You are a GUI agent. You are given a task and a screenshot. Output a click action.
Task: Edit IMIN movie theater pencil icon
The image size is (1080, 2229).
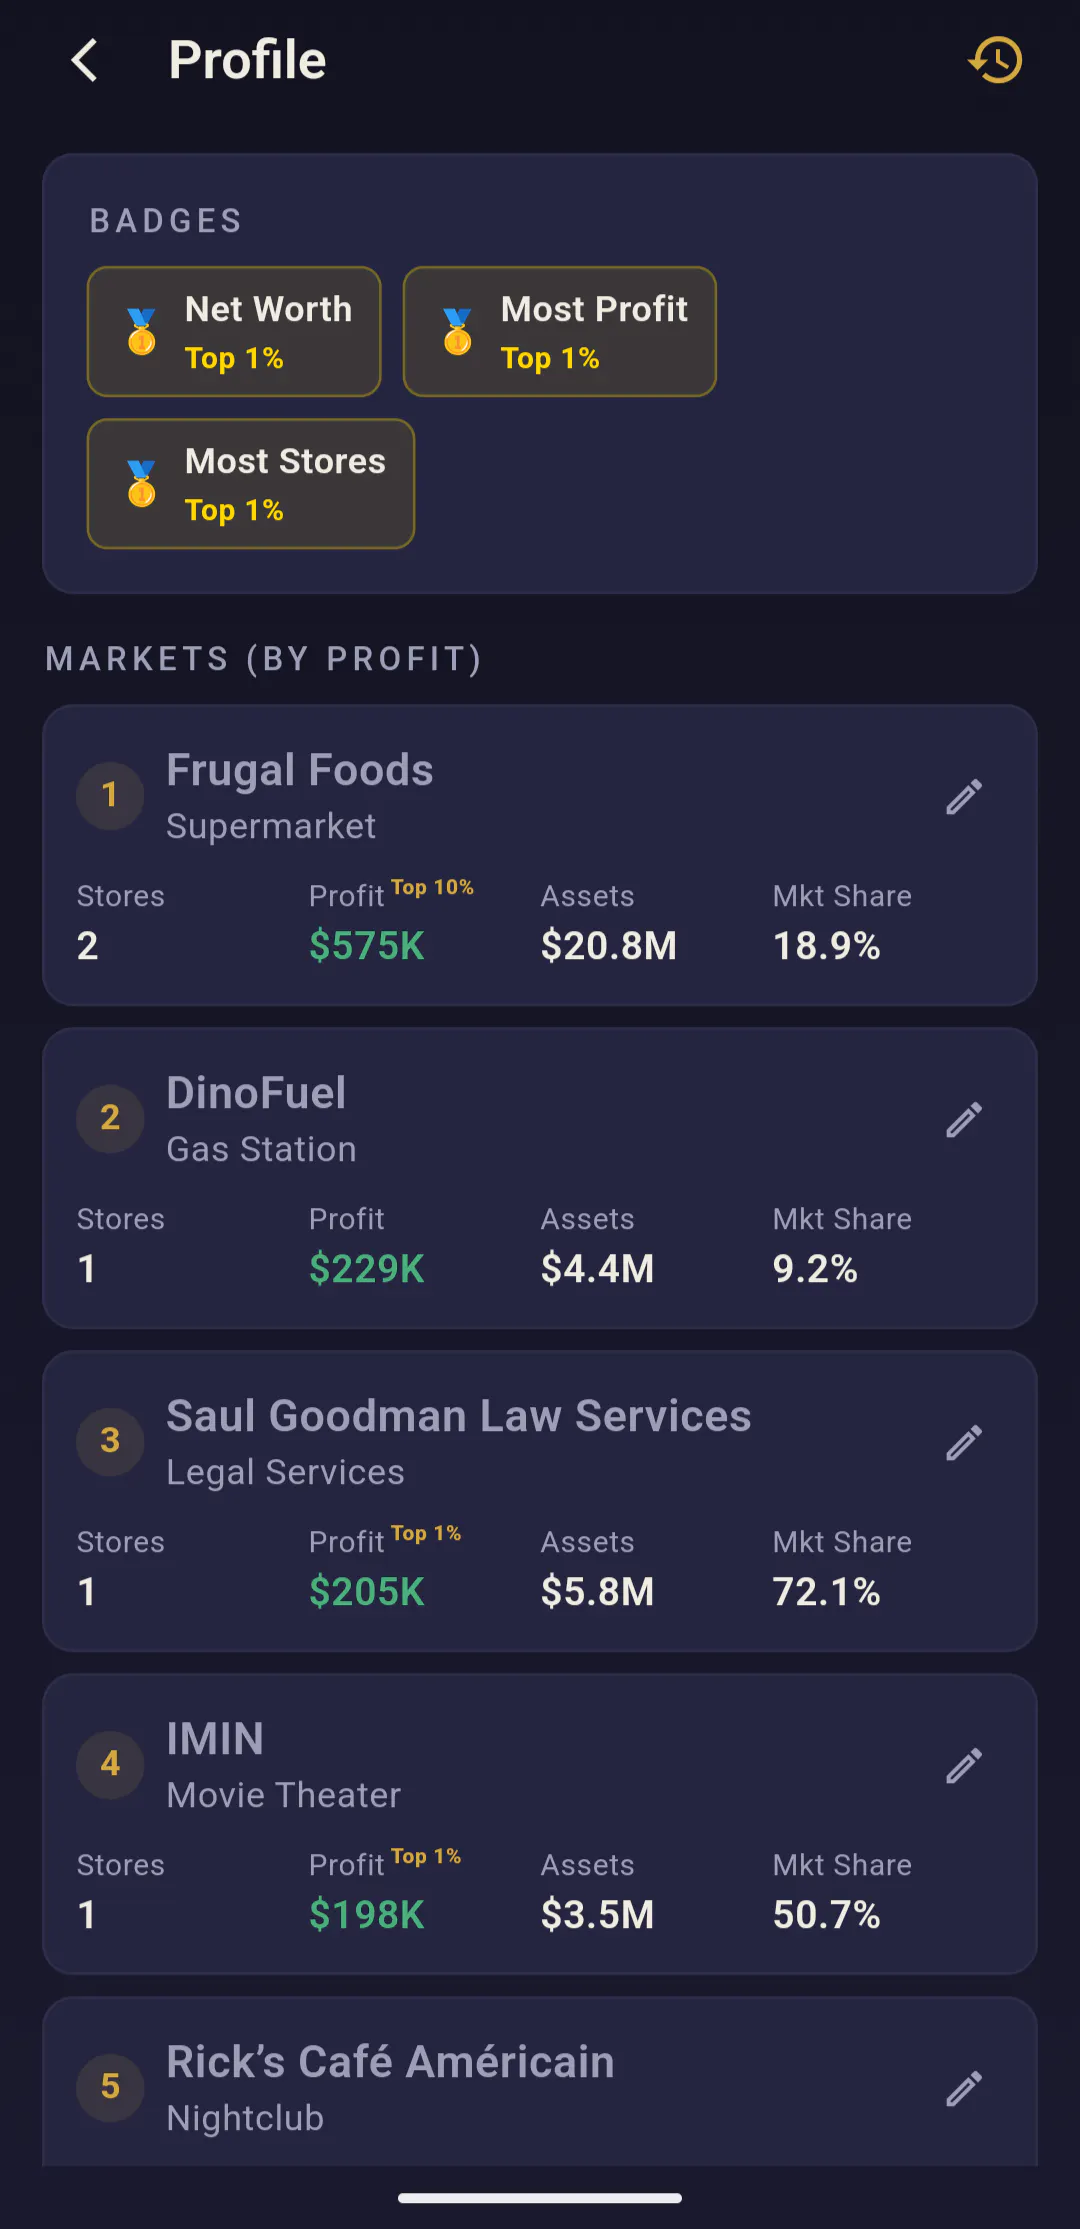(964, 1766)
